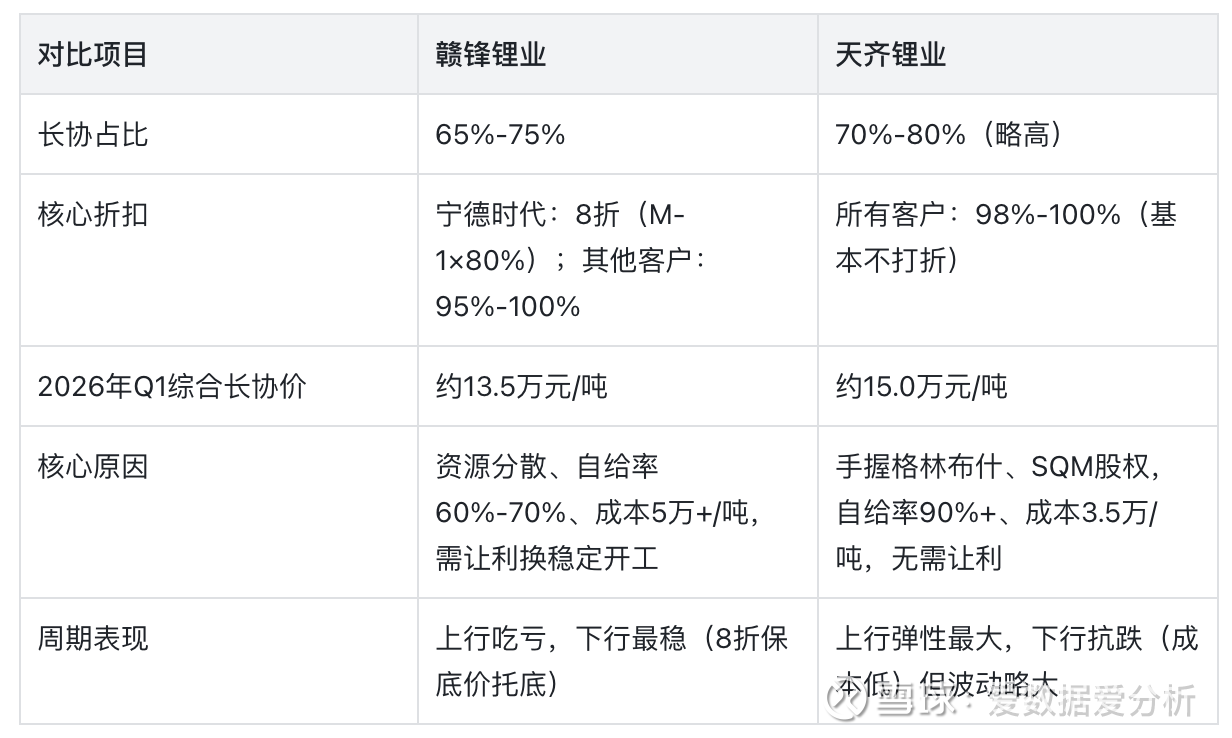Click the 长协占比 row label
Image resolution: width=1232 pixels, height=738 pixels.
92,134
